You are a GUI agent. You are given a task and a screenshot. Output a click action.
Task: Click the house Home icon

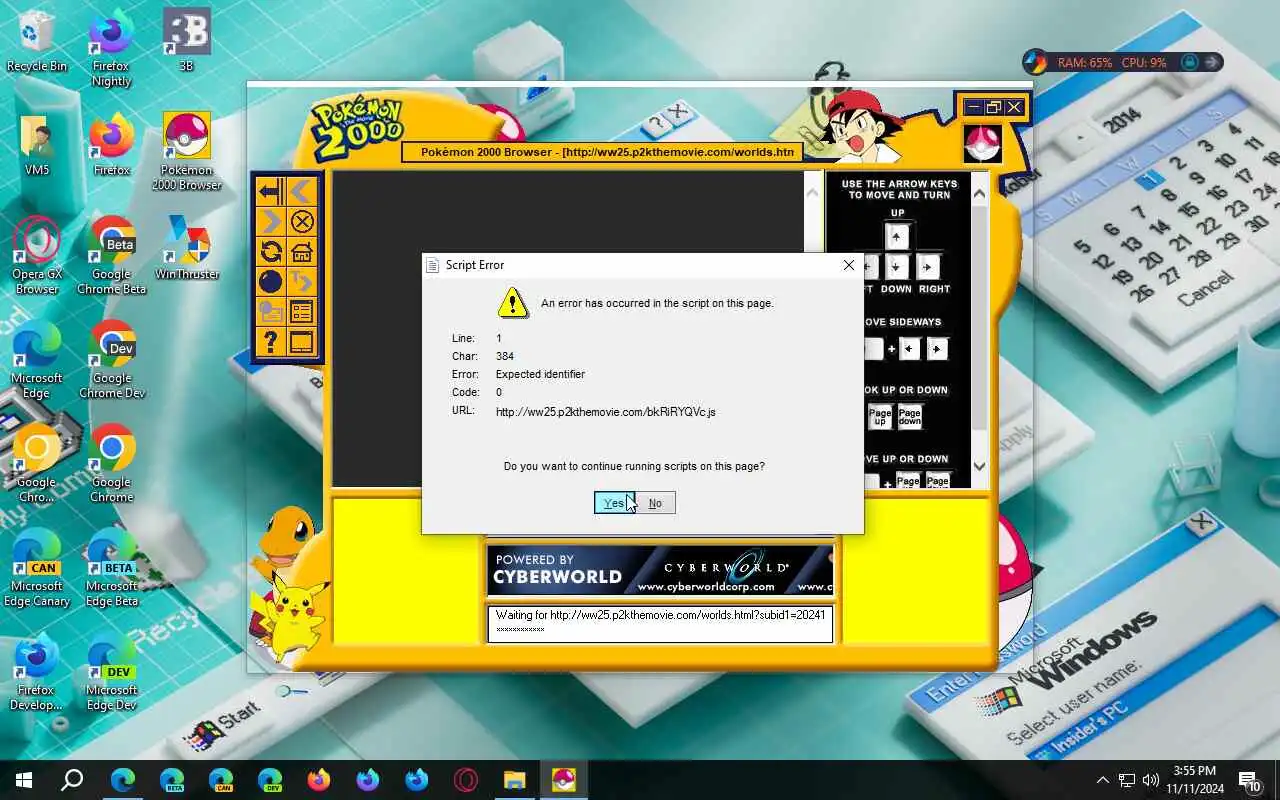(x=302, y=252)
